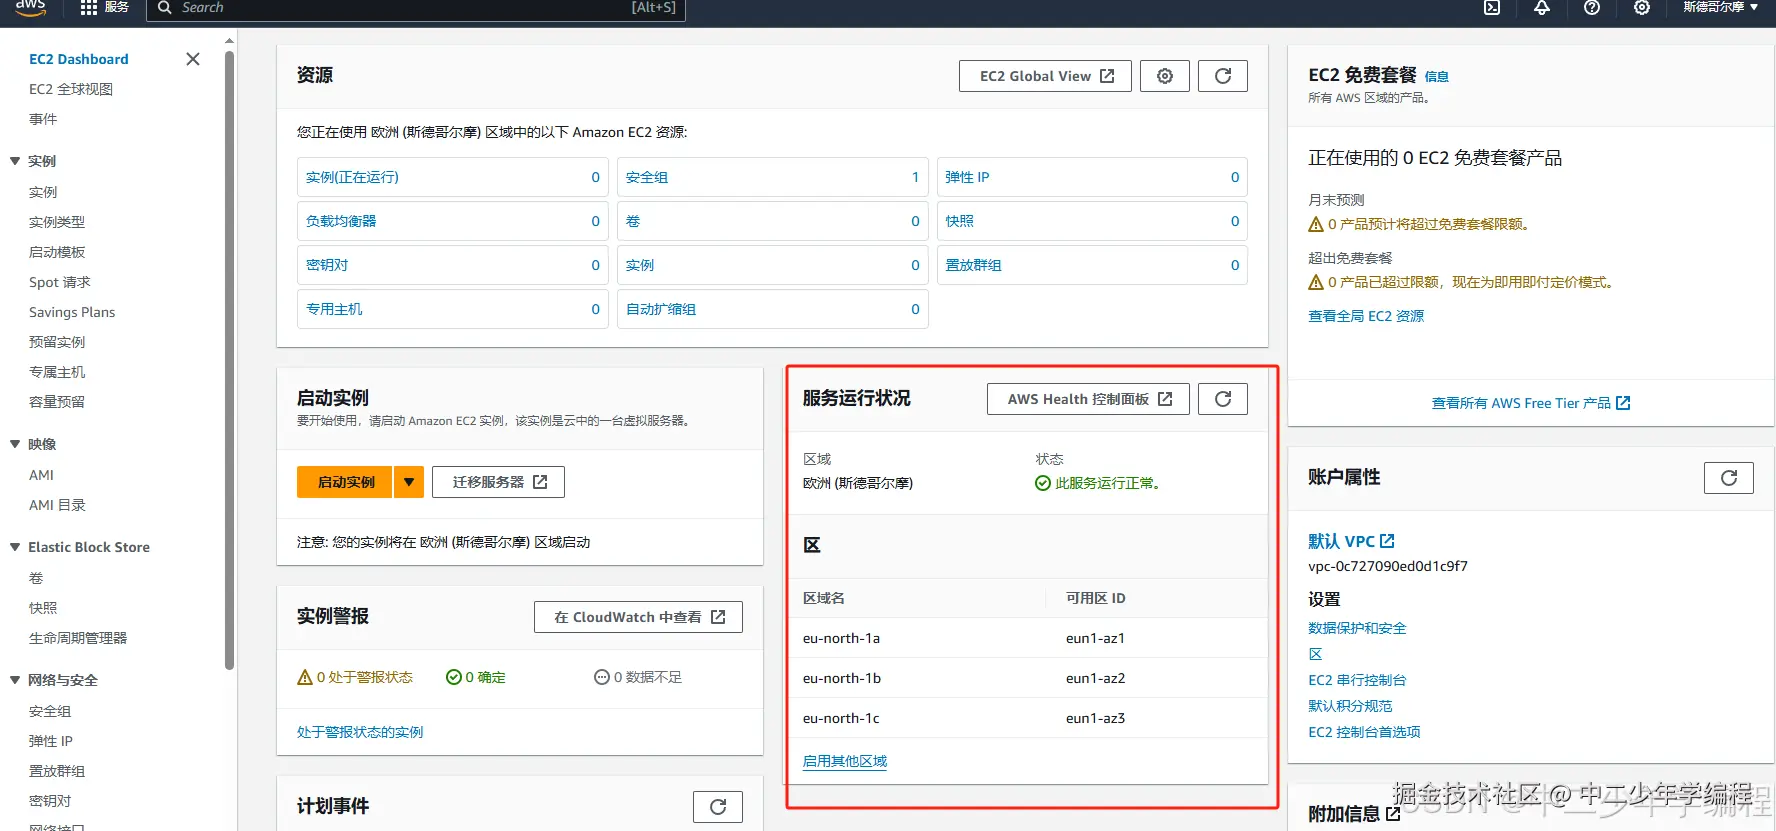The image size is (1776, 831).
Task: Open the help question mark icon
Action: click(x=1592, y=7)
